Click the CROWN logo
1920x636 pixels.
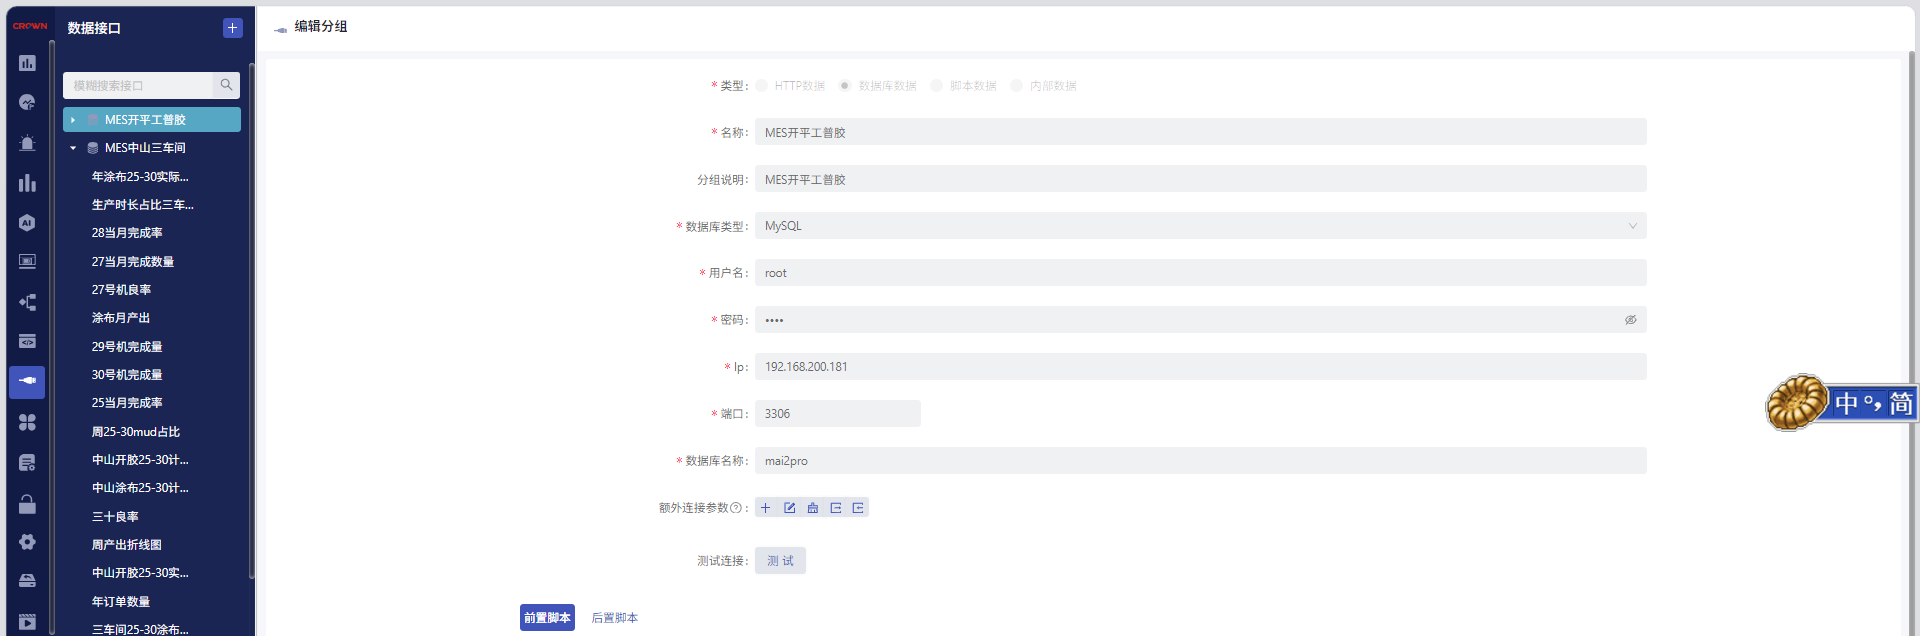[x=30, y=26]
